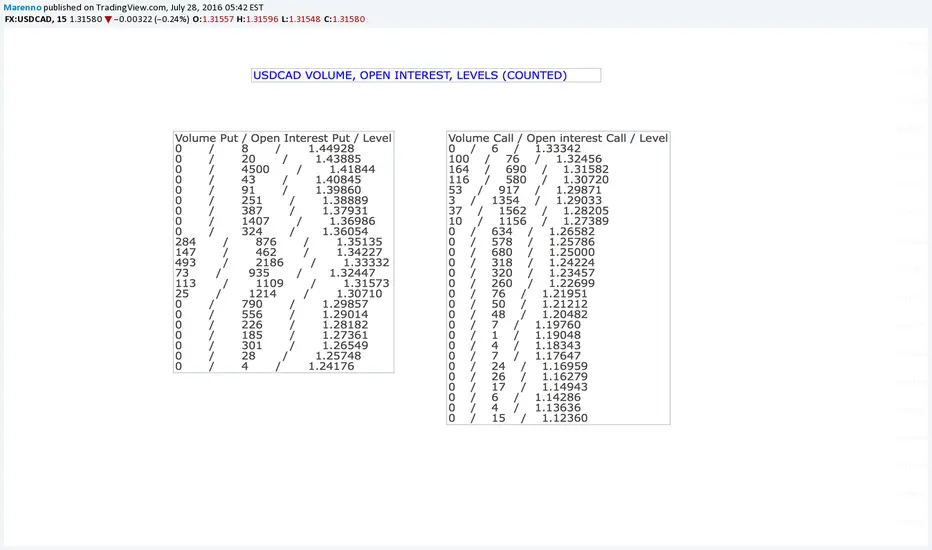Select put row with level 1.29014

click(272, 315)
